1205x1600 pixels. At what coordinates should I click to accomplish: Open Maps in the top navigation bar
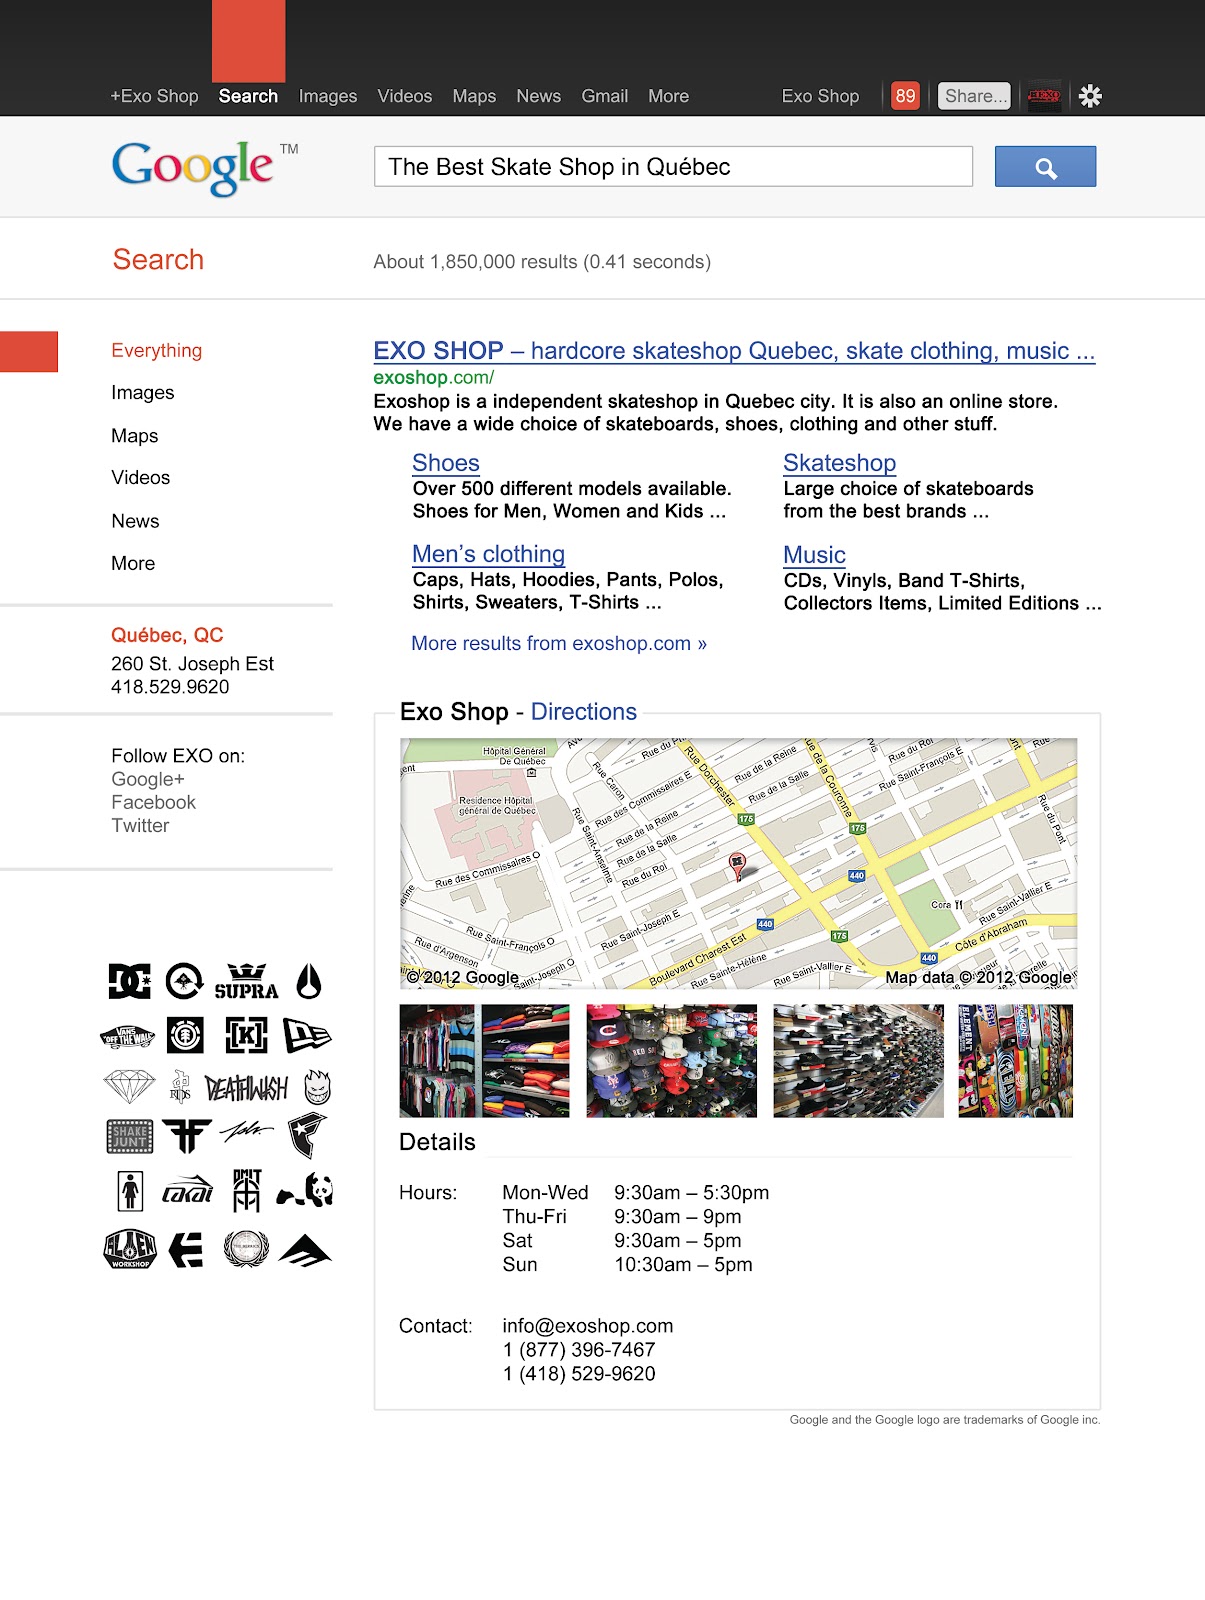pyautogui.click(x=474, y=96)
